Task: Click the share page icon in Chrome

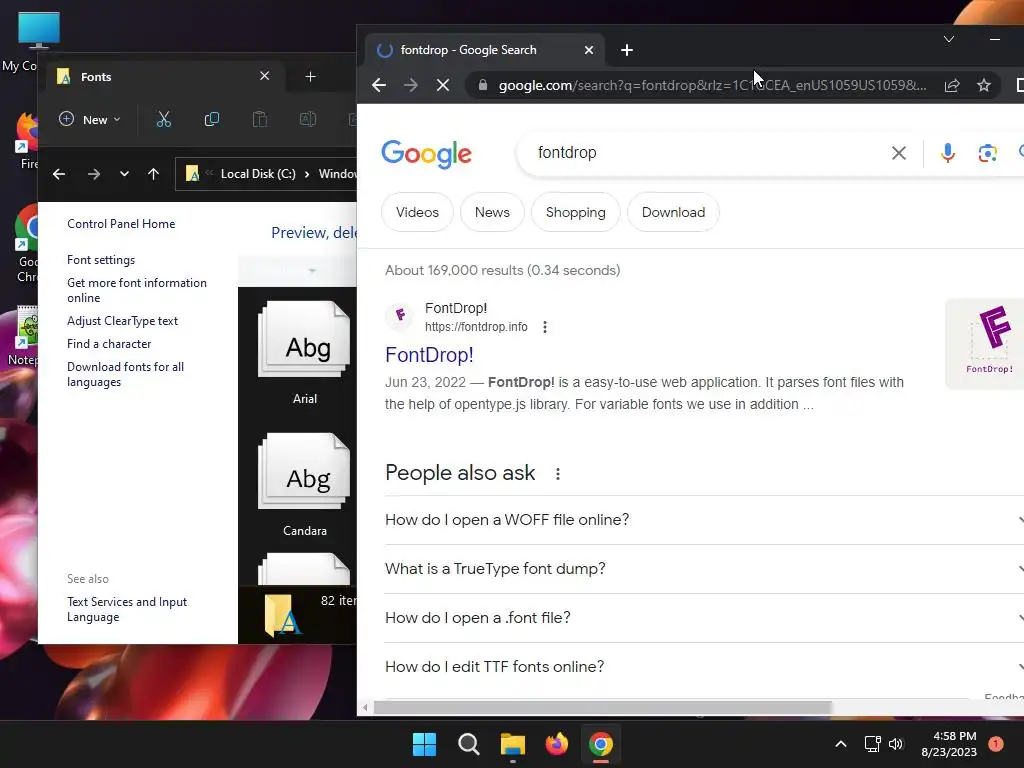Action: pos(952,85)
